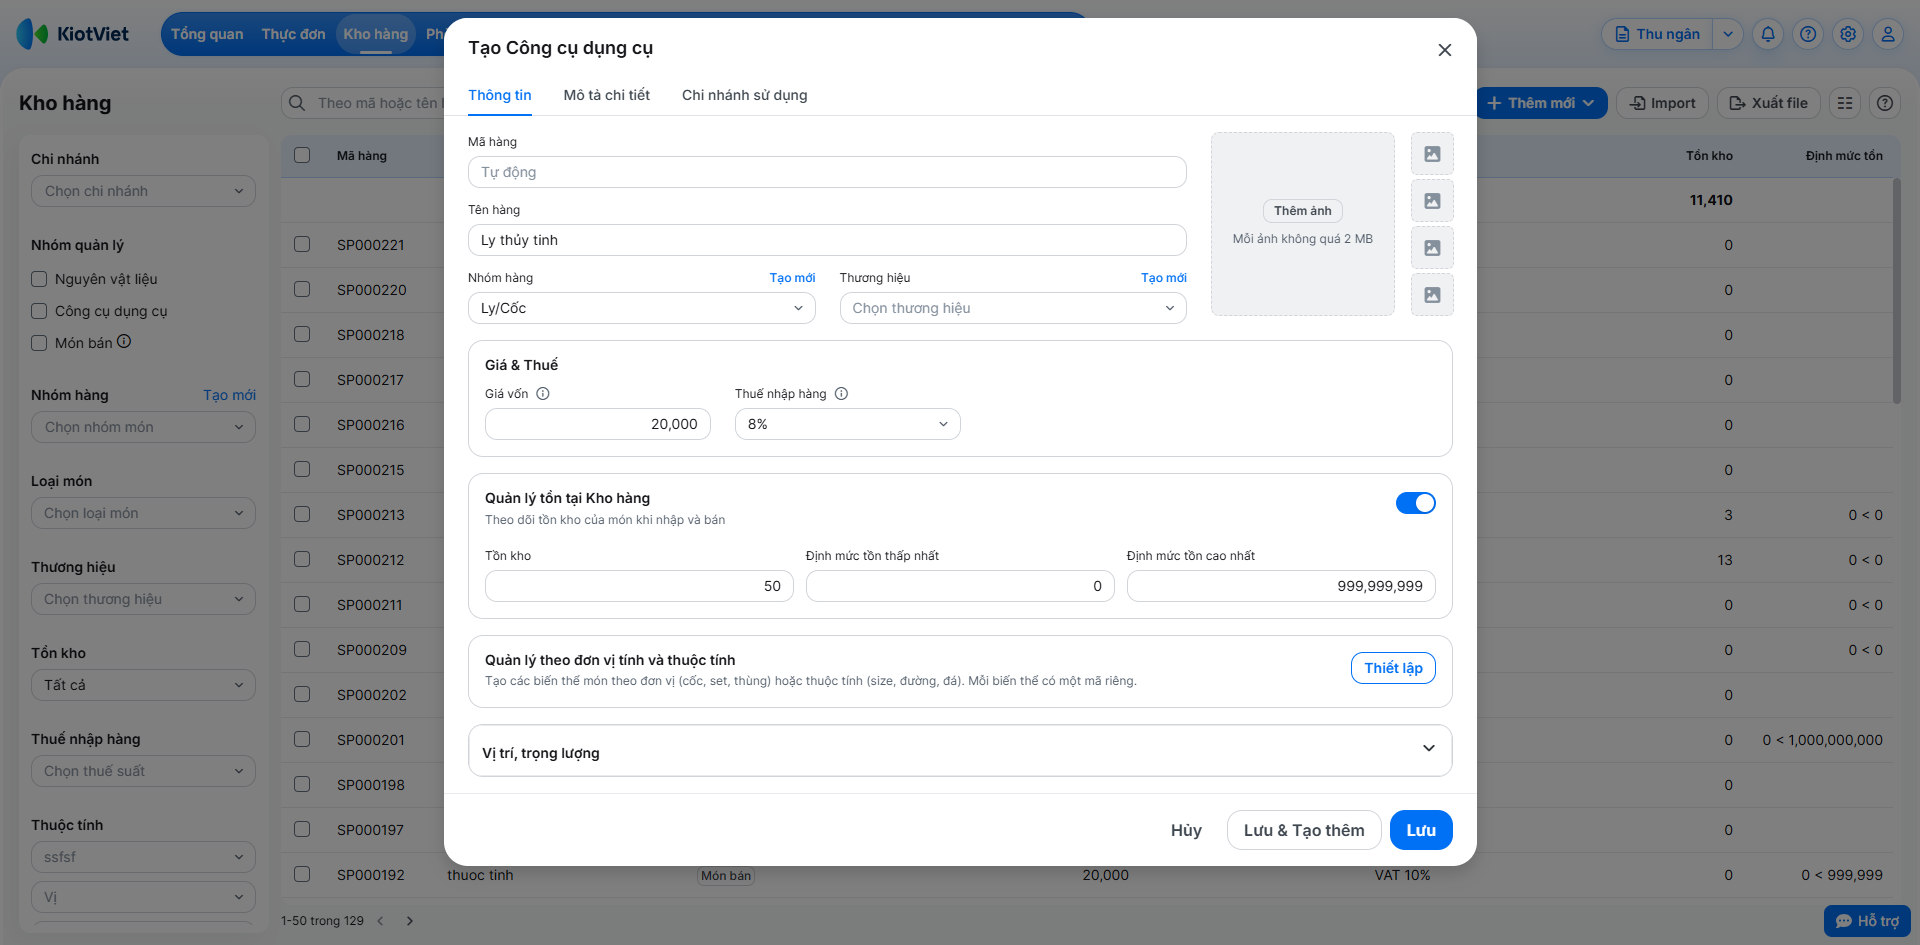Viewport: 1920px width, 945px height.
Task: Click the Thiết lập button
Action: [x=1392, y=668]
